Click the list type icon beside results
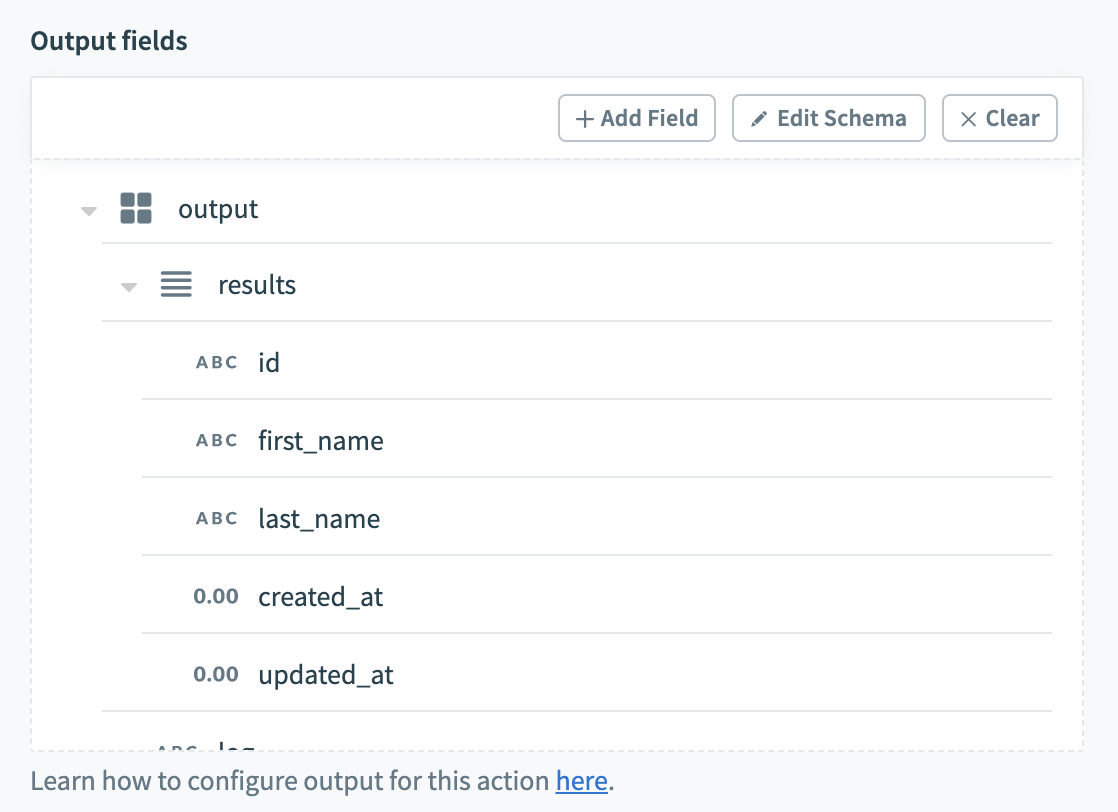This screenshot has height=812, width=1118. (176, 285)
